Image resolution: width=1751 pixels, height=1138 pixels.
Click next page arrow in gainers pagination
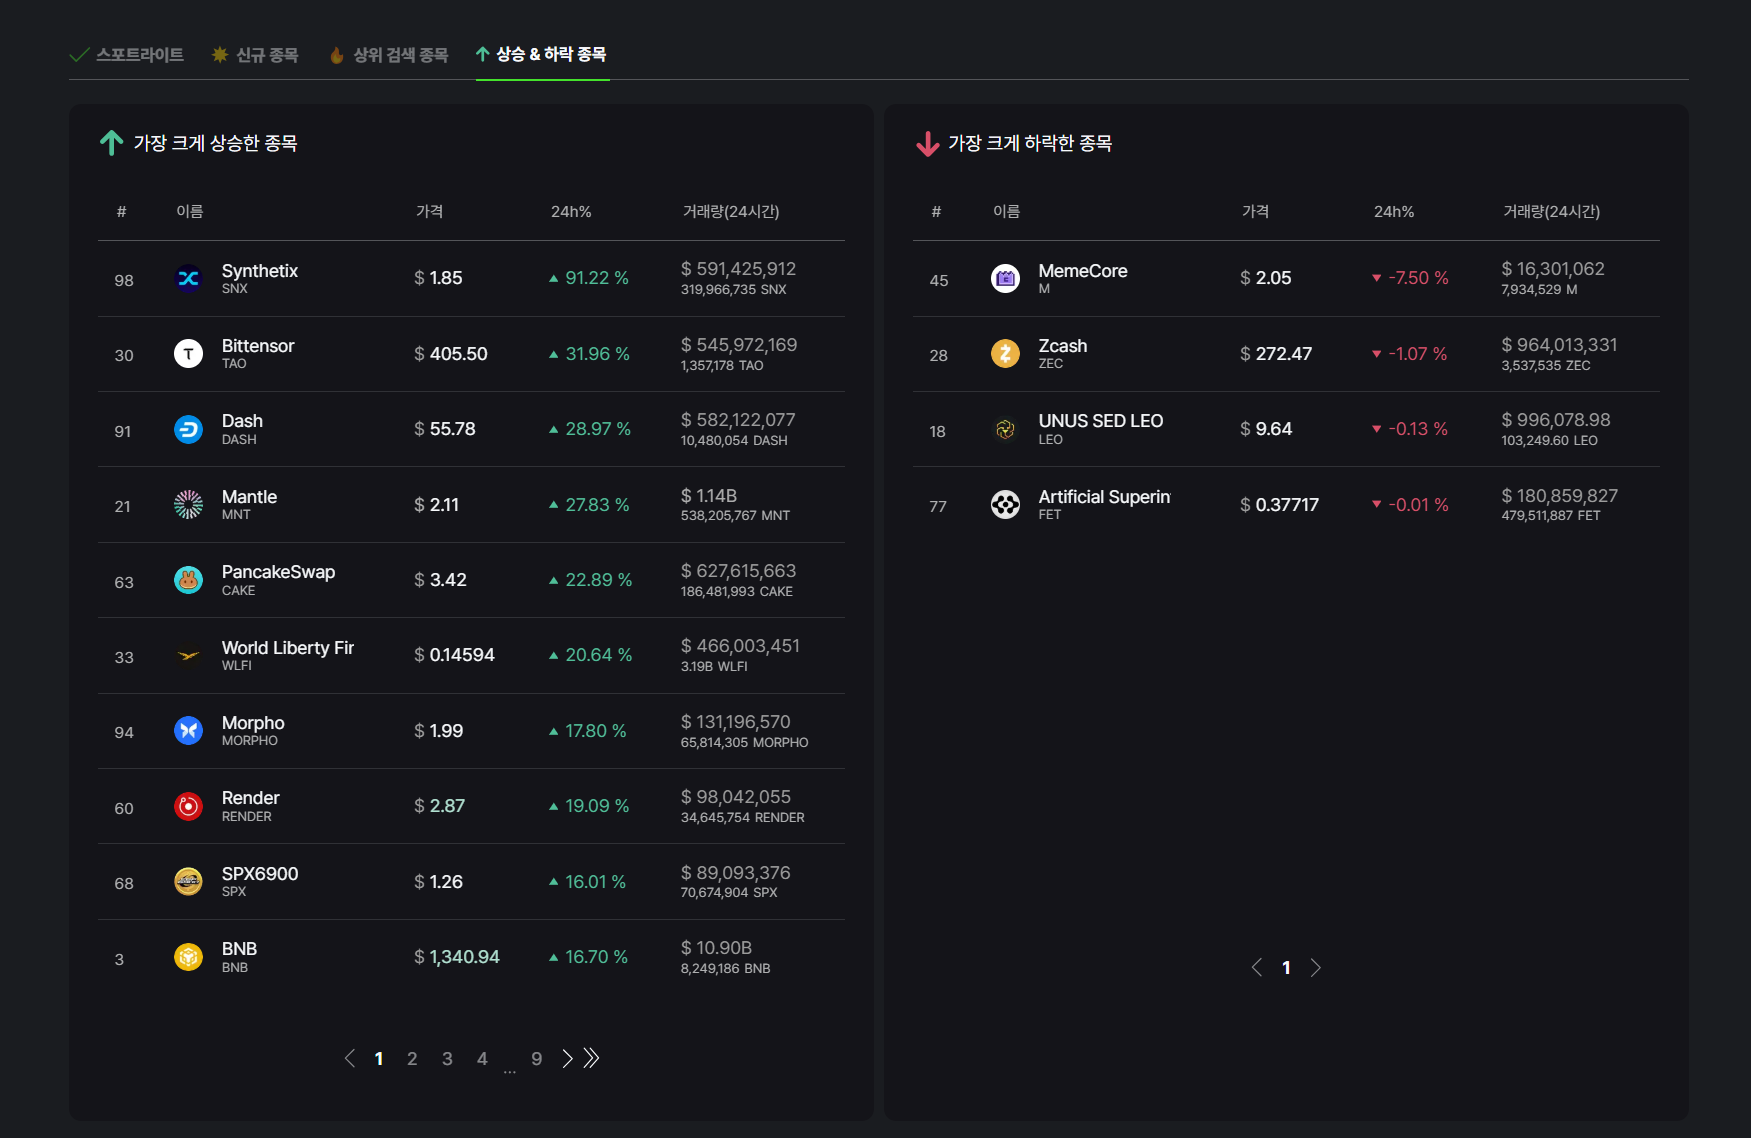coord(567,1059)
